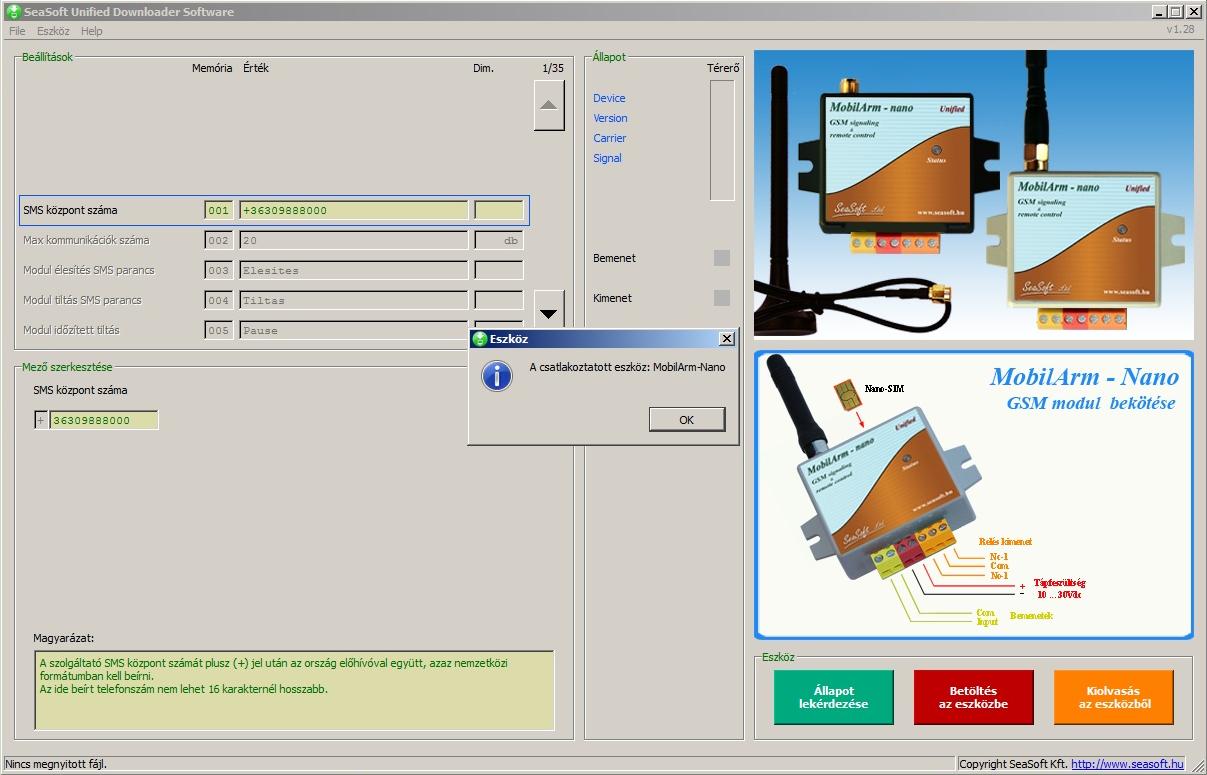Click Betöltés az eszközbe red button

973,697
